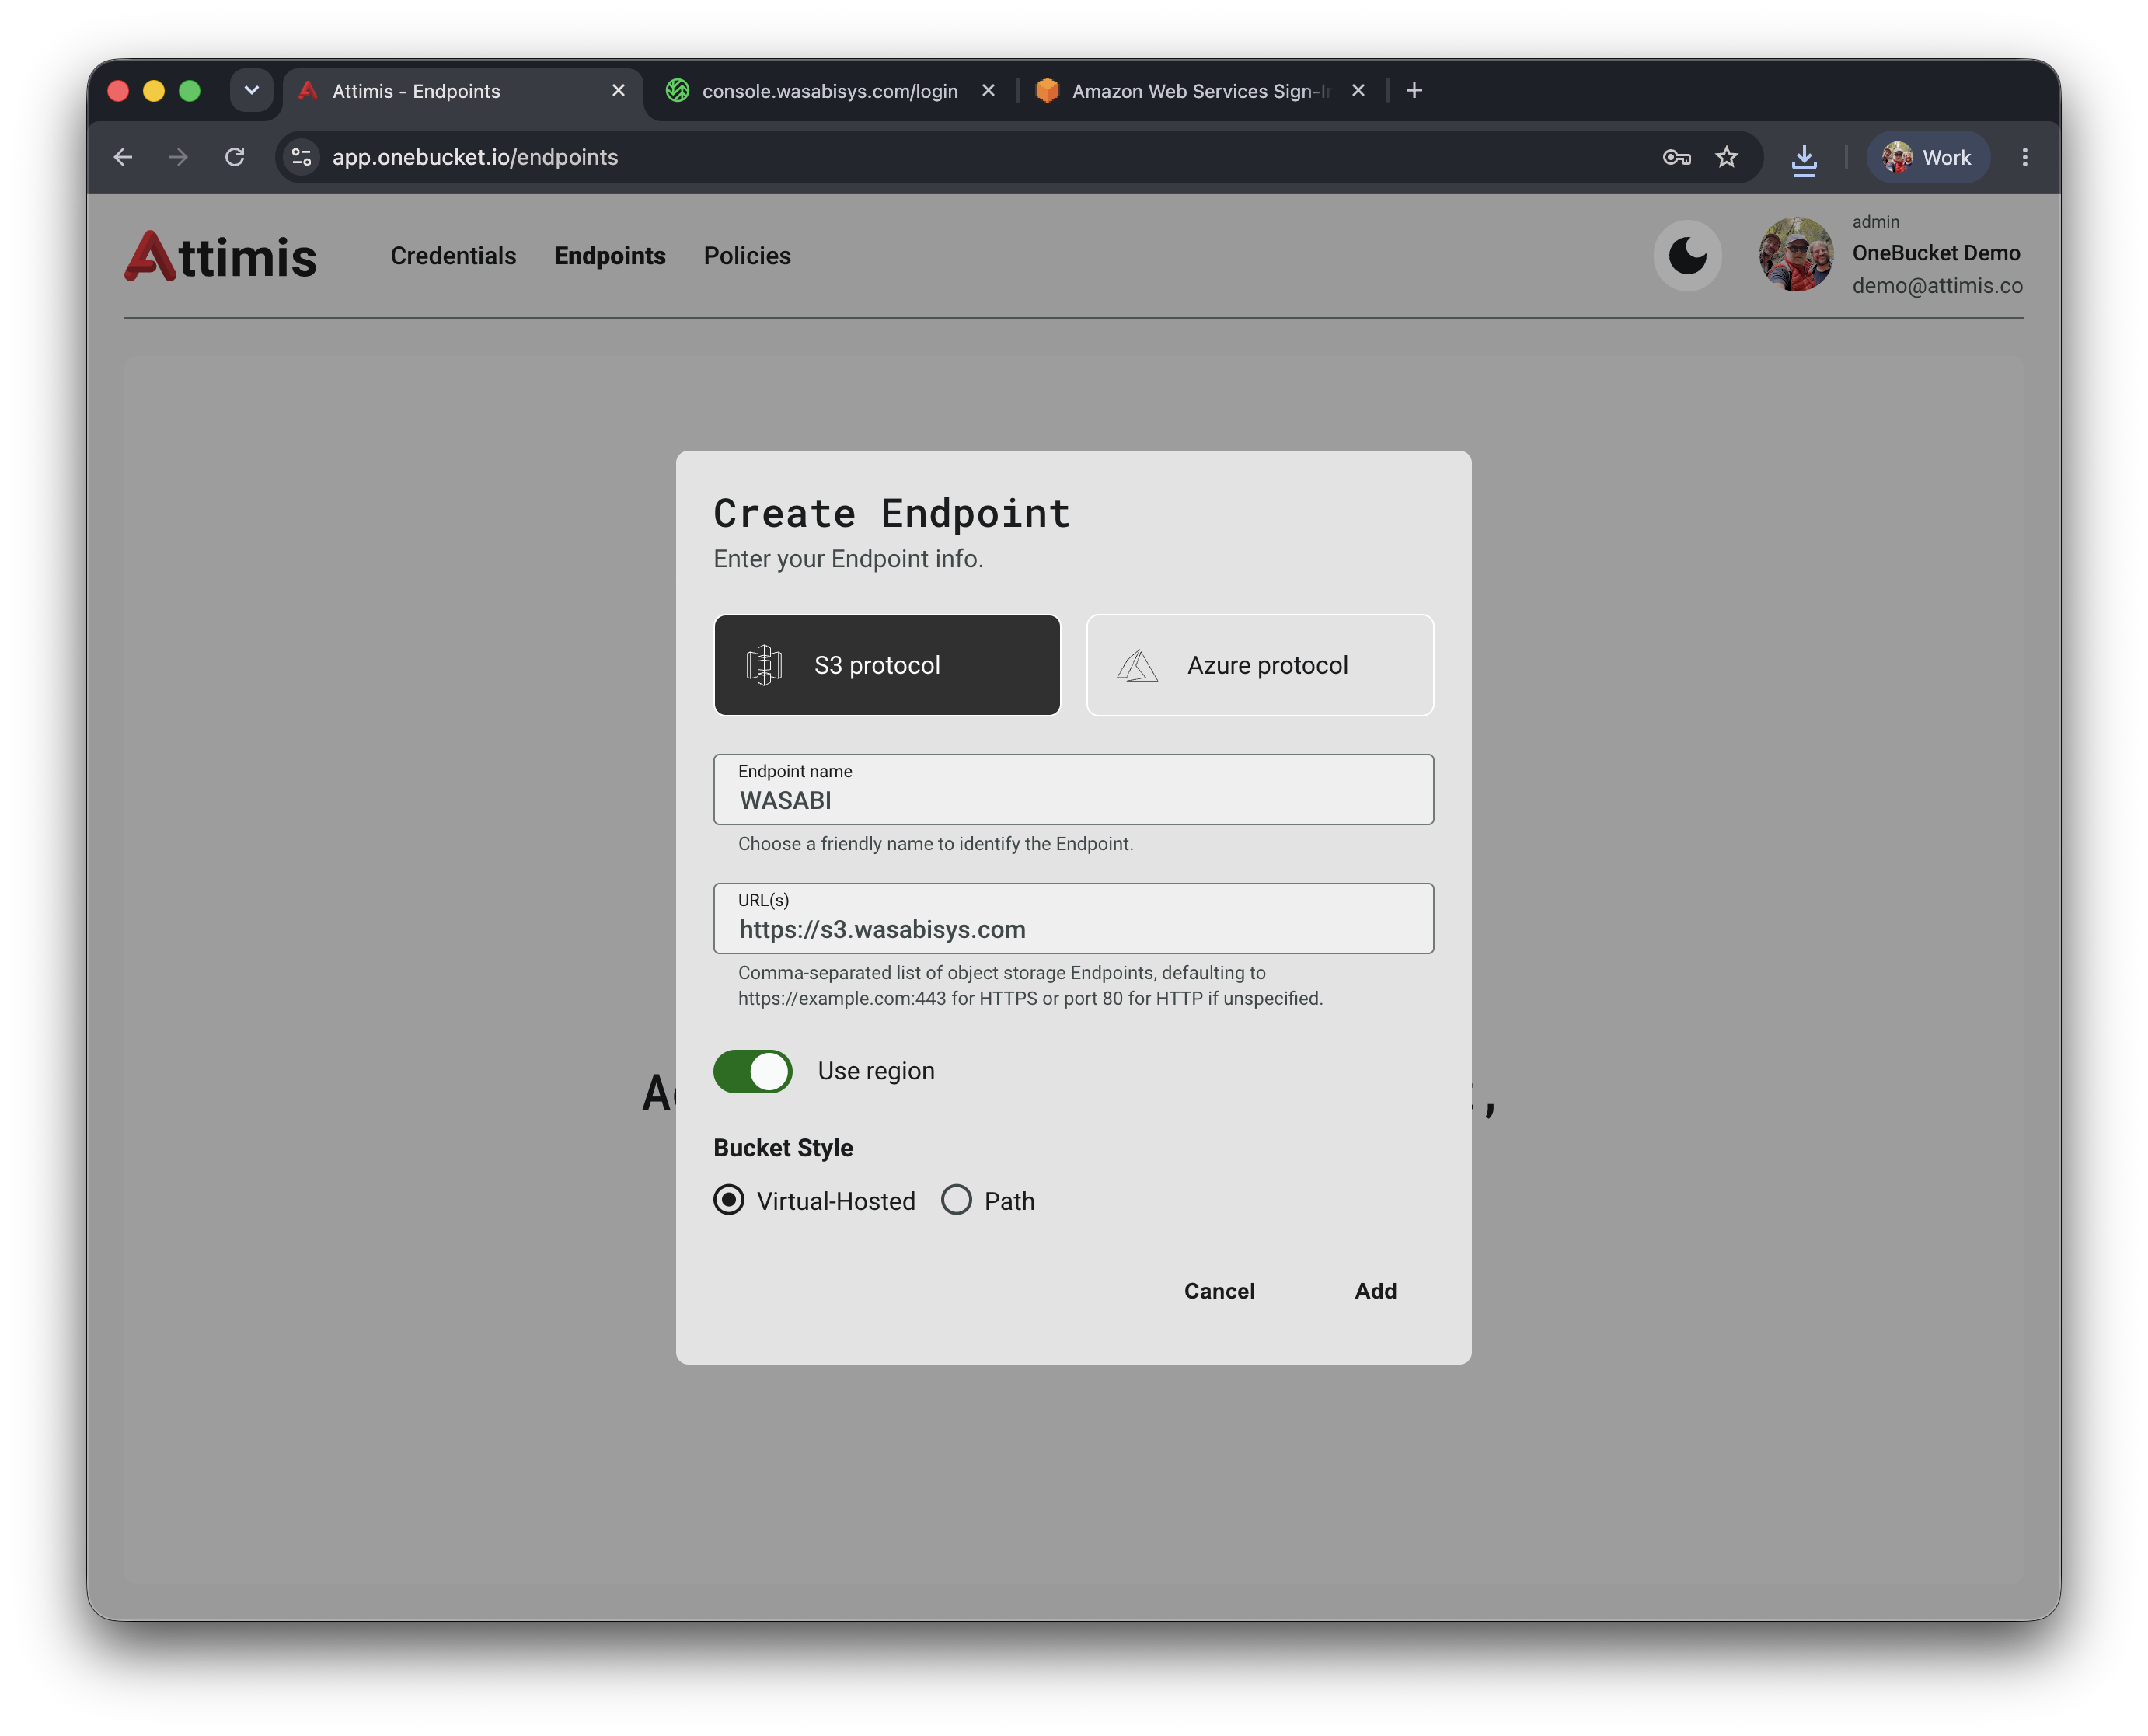The height and width of the screenshot is (1736, 2148).
Task: Click the Azure protocol triangle icon
Action: pyautogui.click(x=1137, y=665)
